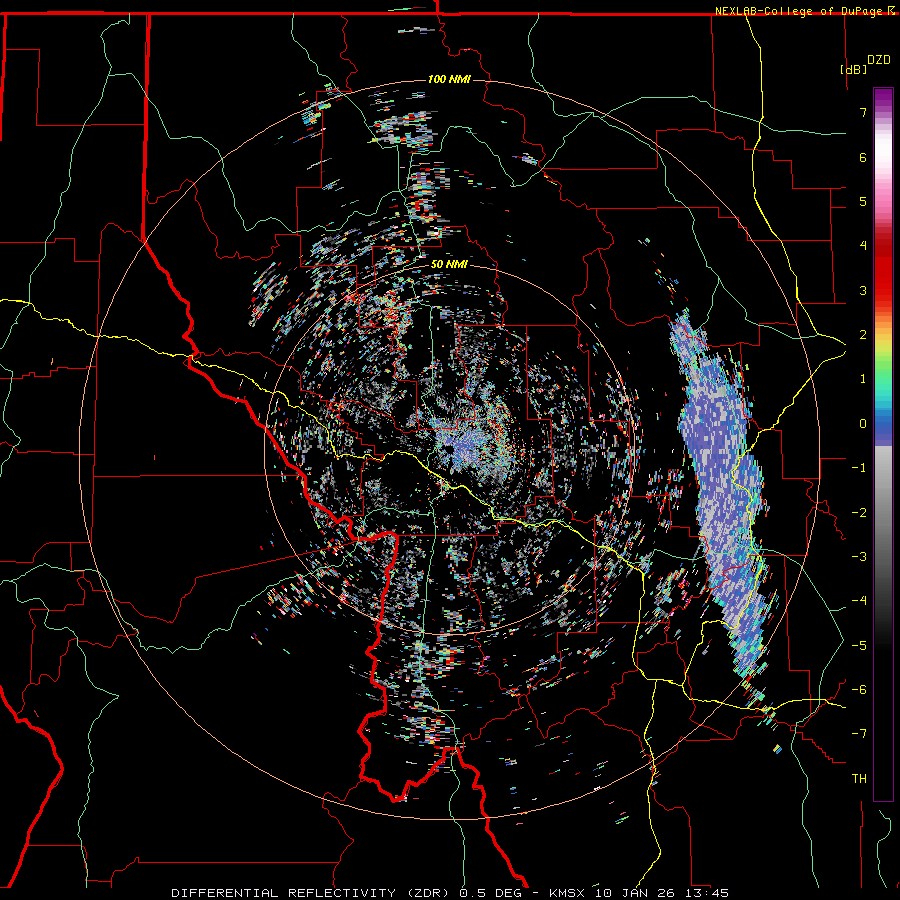Click the 2 value on color scale
The height and width of the screenshot is (900, 900).
(x=863, y=335)
